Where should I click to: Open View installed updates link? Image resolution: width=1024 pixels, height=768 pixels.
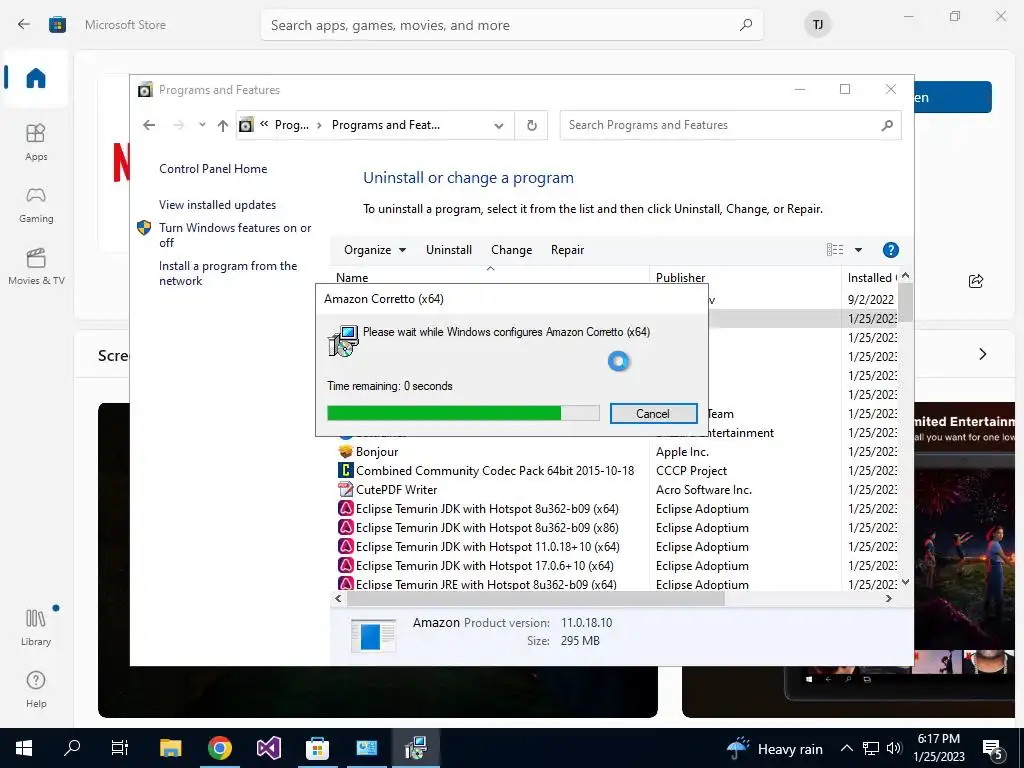(217, 204)
